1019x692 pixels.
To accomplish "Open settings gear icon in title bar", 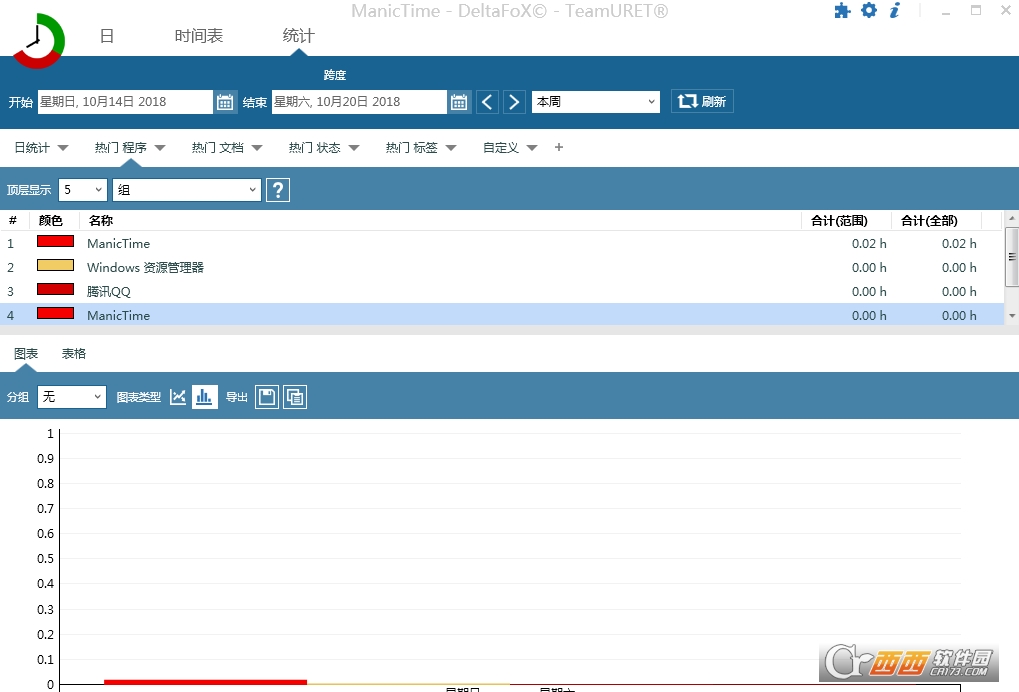I will (x=869, y=10).
